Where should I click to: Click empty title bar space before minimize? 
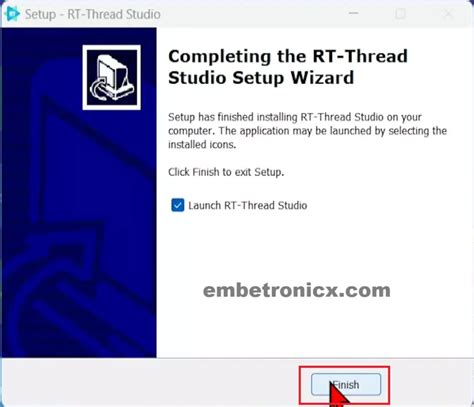253,14
